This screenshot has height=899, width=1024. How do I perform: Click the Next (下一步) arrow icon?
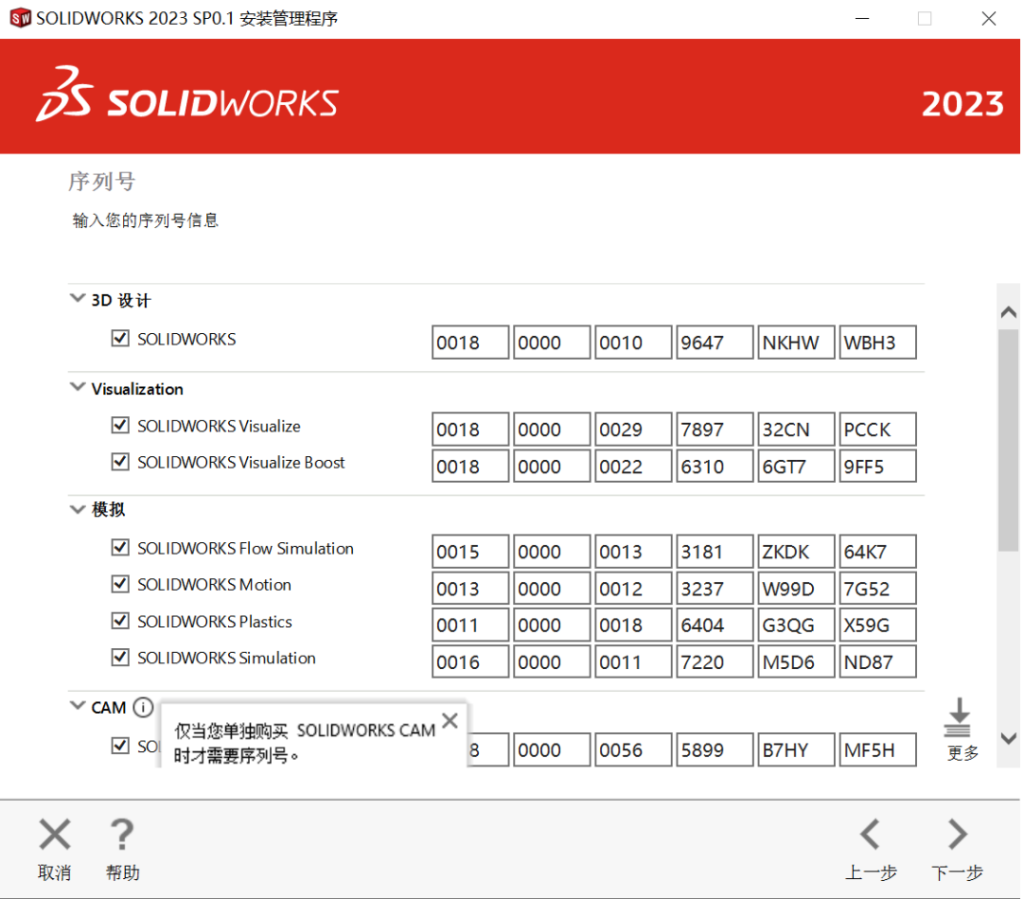(x=956, y=834)
